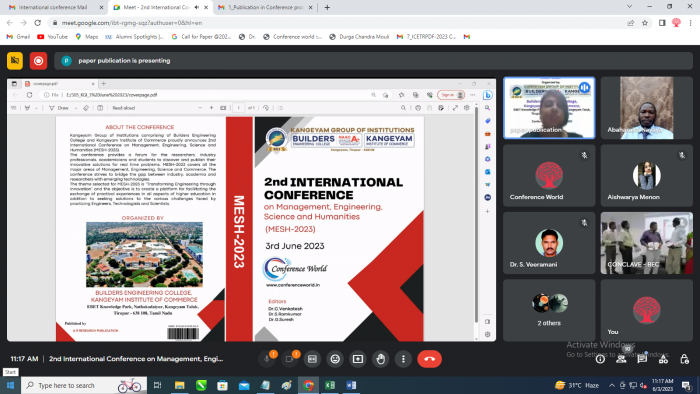Viewport: 700px width, 394px height.
Task: Raise hand in the meeting
Action: (380, 359)
